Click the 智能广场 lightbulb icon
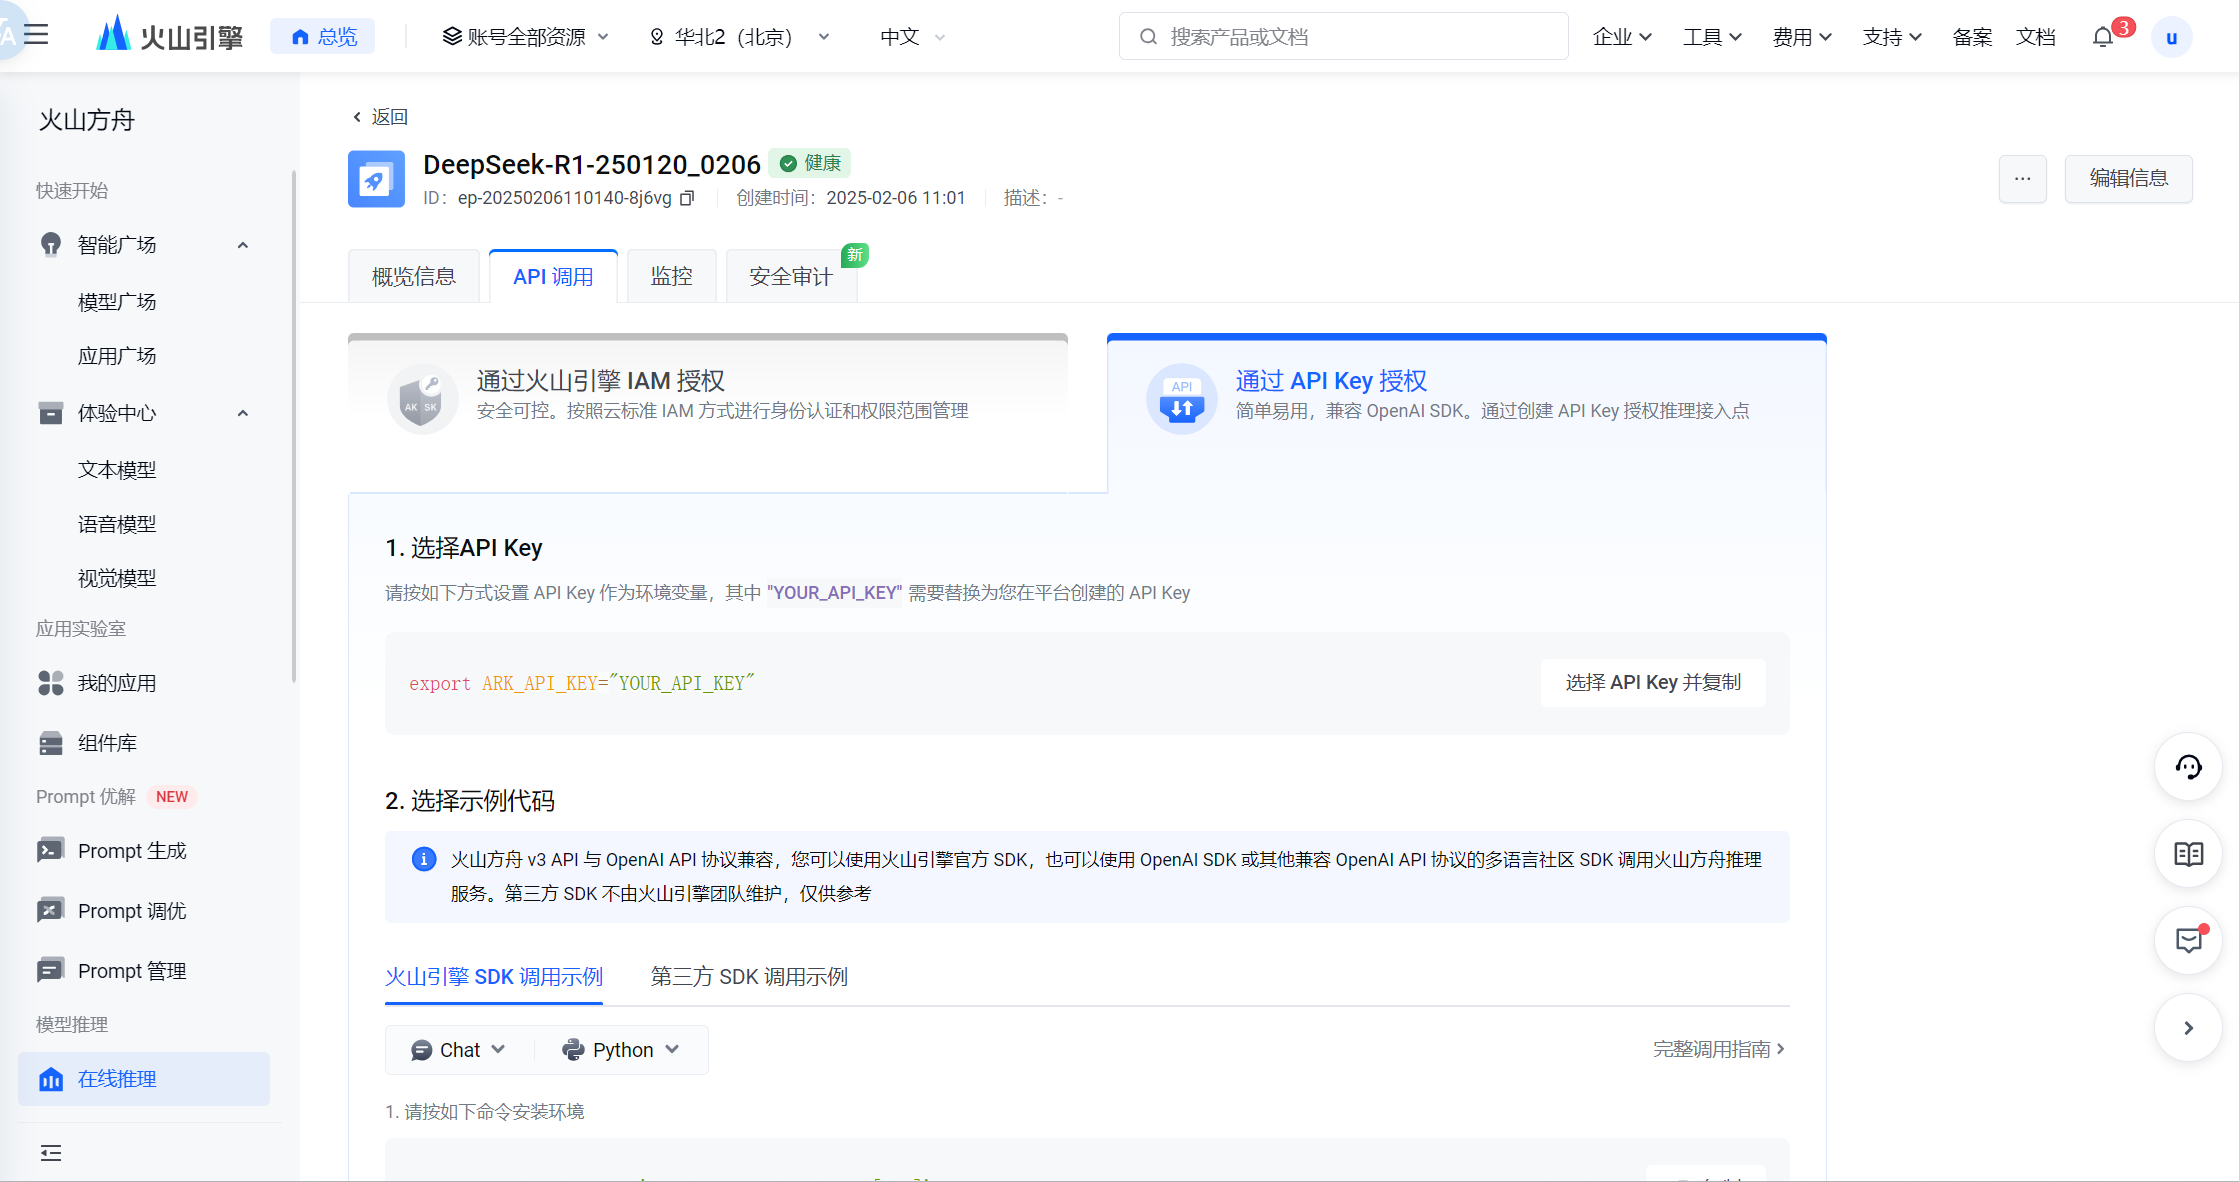The width and height of the screenshot is (2239, 1182). click(51, 245)
